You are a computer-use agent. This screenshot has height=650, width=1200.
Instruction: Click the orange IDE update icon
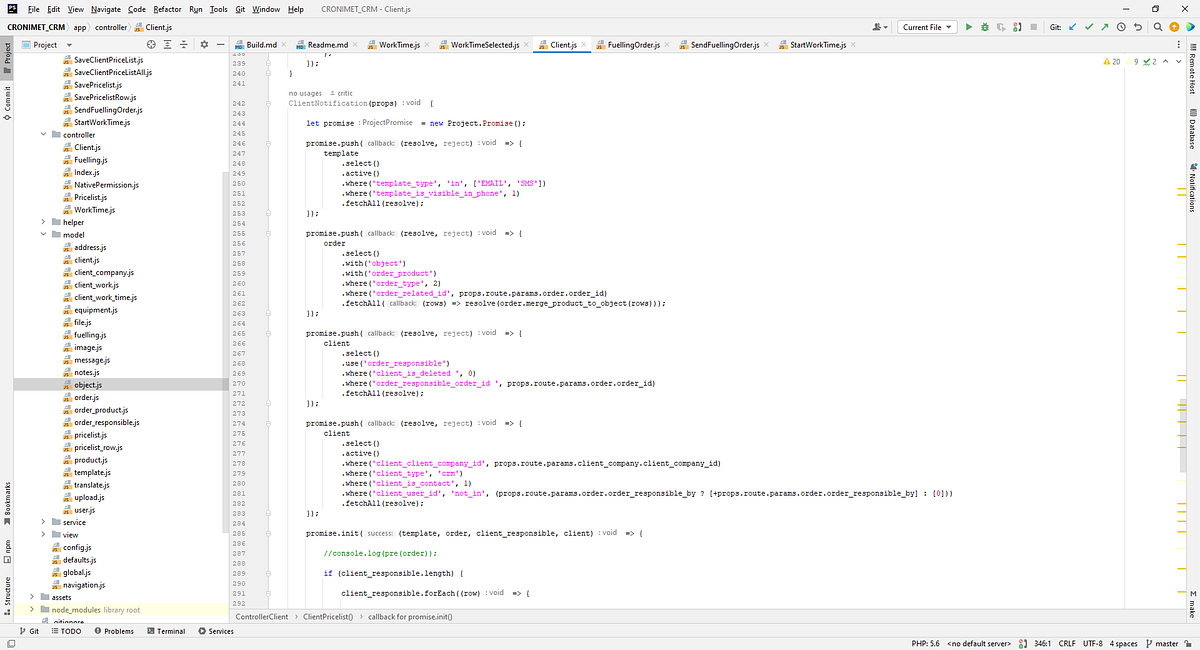1174,27
